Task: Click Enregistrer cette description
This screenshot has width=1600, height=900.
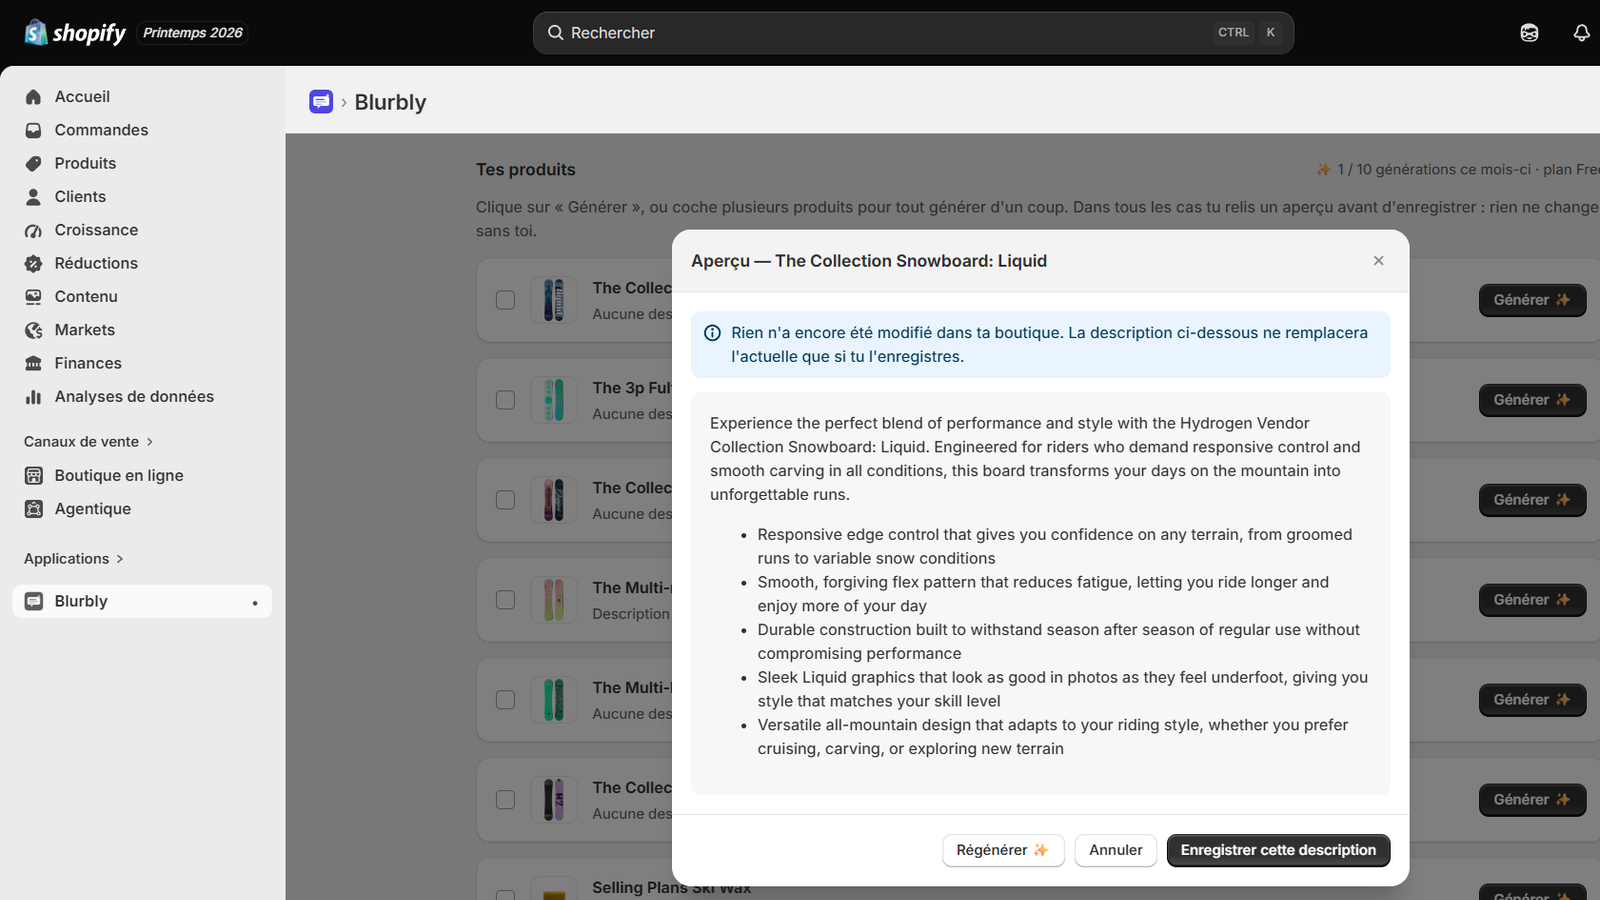Action: [x=1278, y=850]
